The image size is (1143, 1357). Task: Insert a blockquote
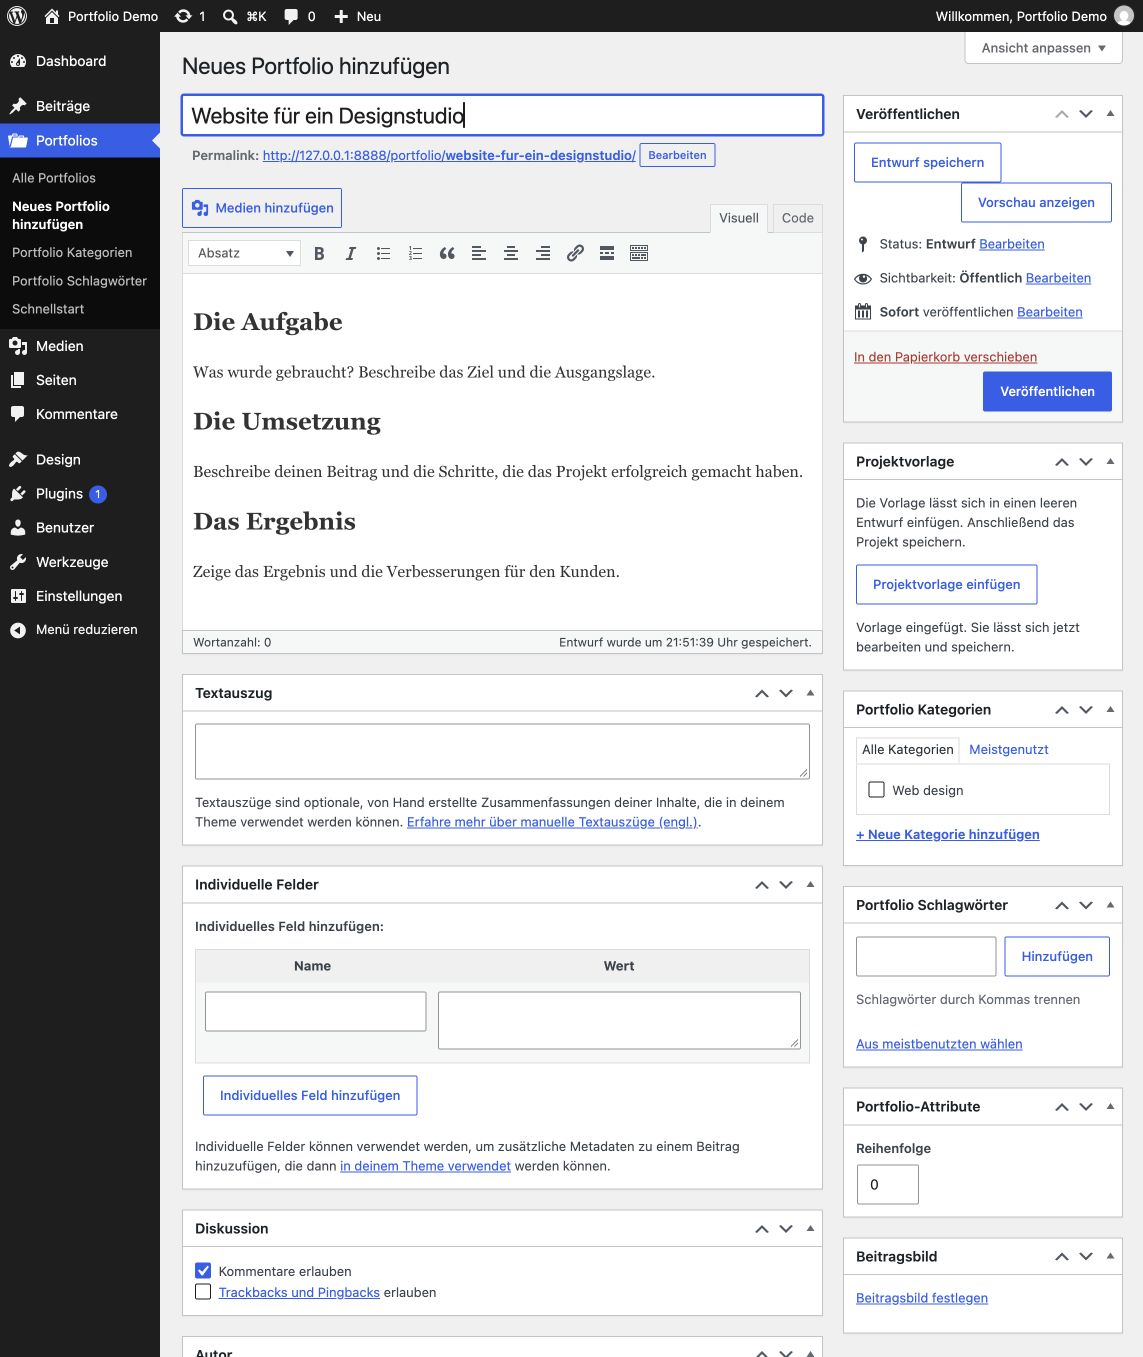coord(447,254)
